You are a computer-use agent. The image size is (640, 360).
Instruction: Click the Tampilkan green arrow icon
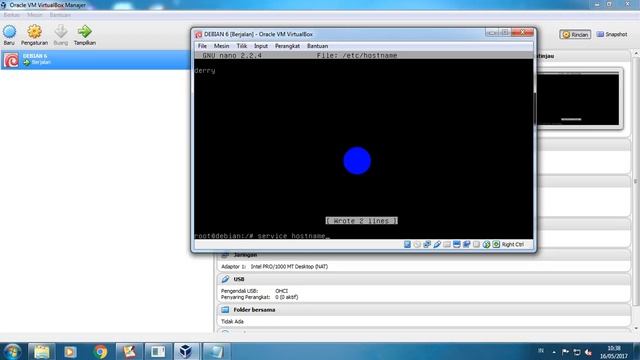[84, 31]
